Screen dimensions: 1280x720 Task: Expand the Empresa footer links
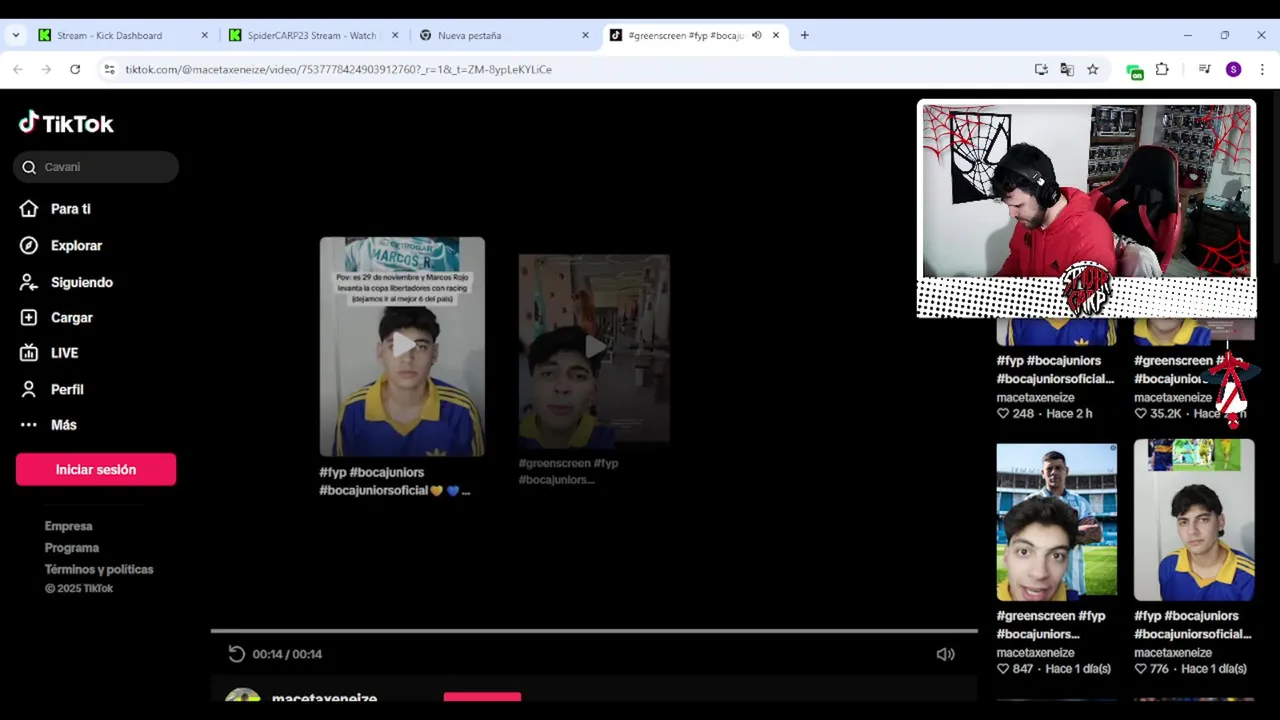tap(68, 526)
